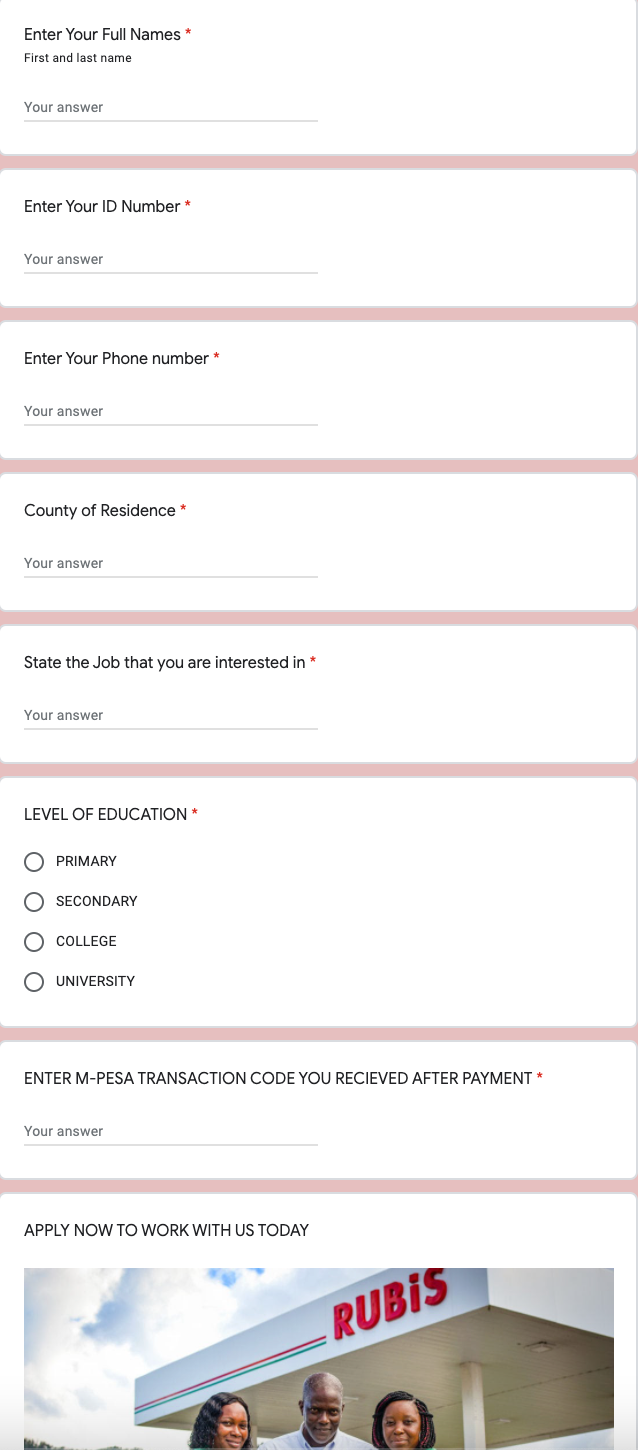Viewport: 638px width, 1450px height.
Task: Click the 'ENTER M-PESA TRANSACTION CODE' question title
Action: point(278,1078)
